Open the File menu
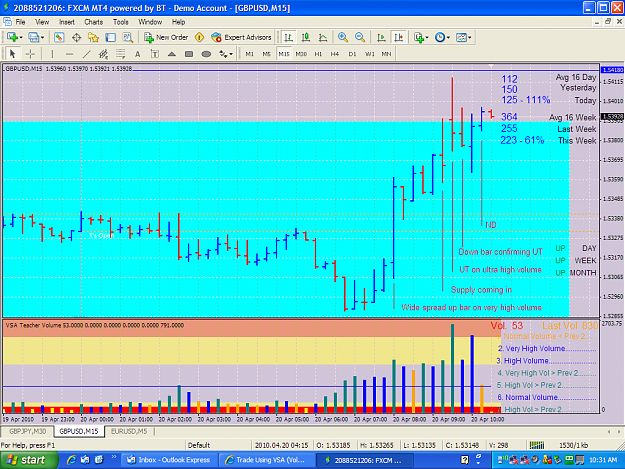Viewport: 625px width, 469px height. 20,22
